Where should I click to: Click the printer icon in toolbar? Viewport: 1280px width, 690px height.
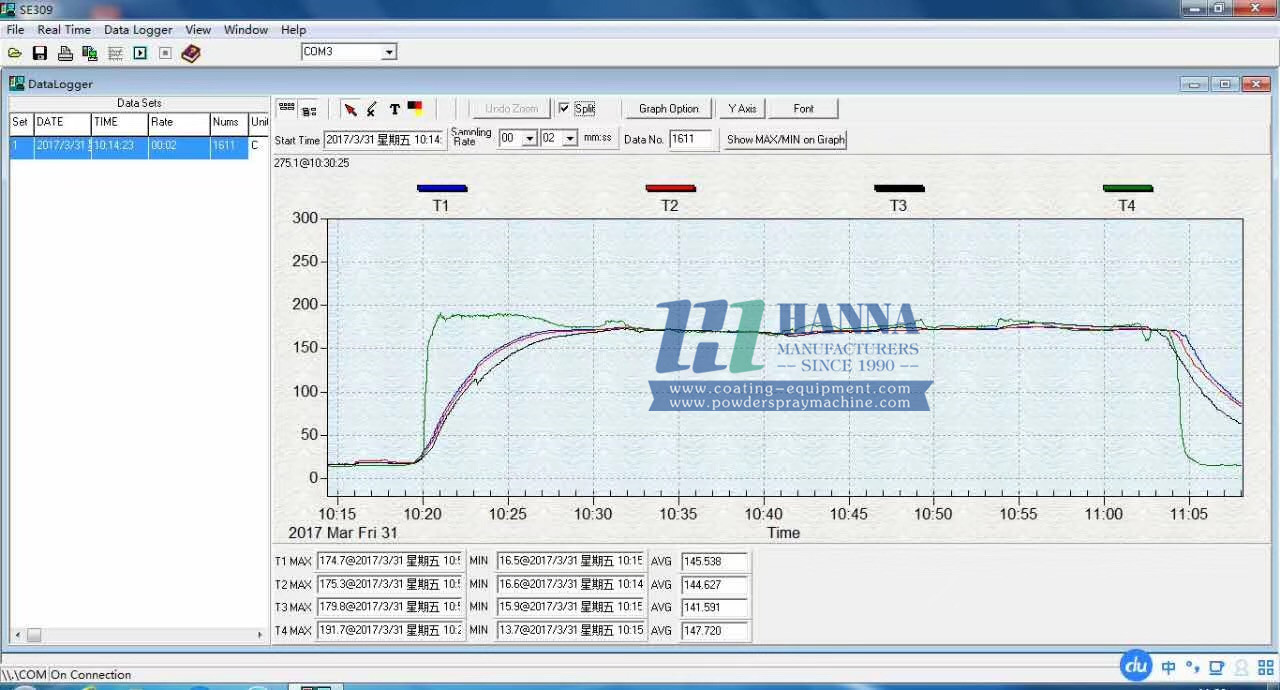tap(65, 53)
